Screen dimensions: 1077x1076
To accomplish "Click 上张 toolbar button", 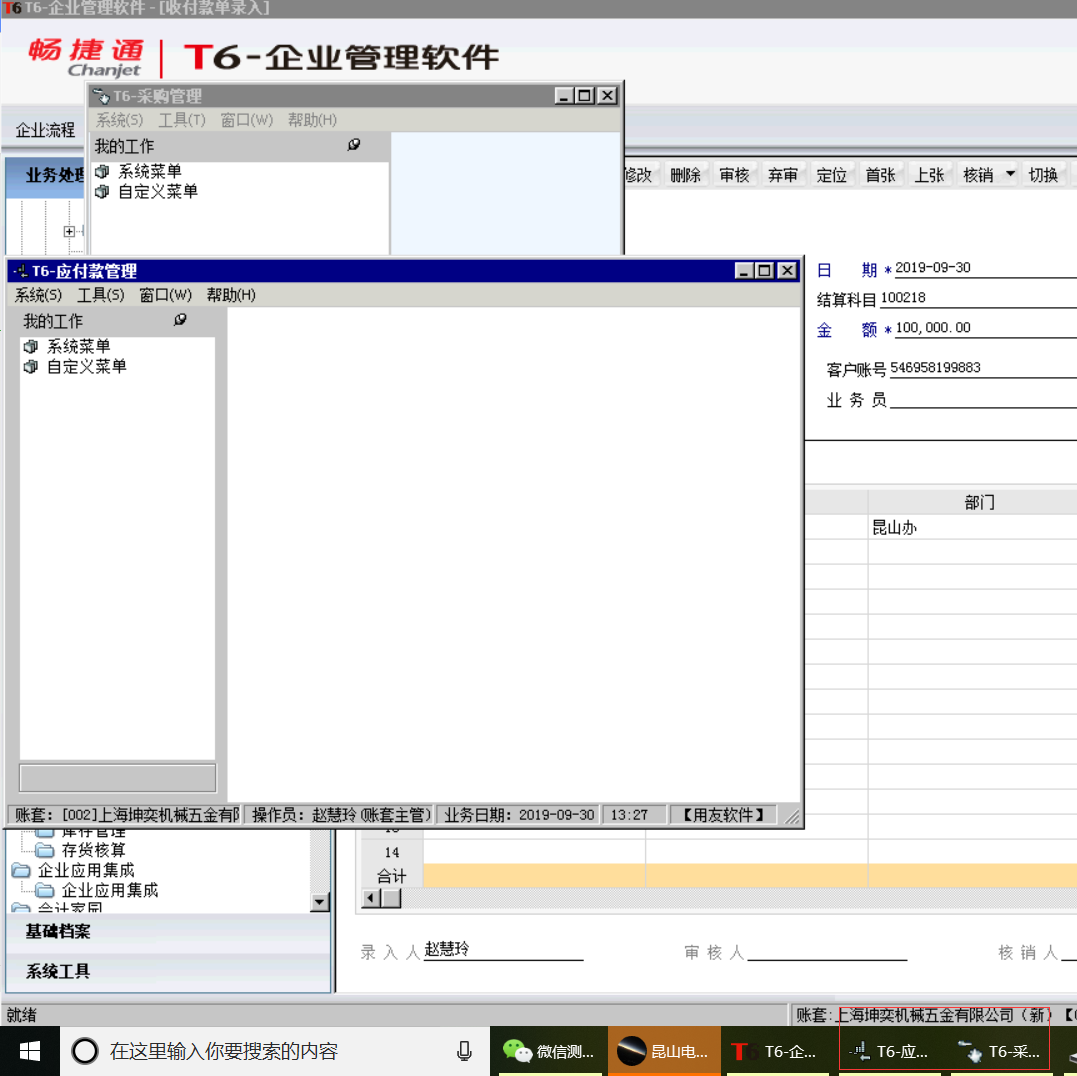I will coord(929,175).
